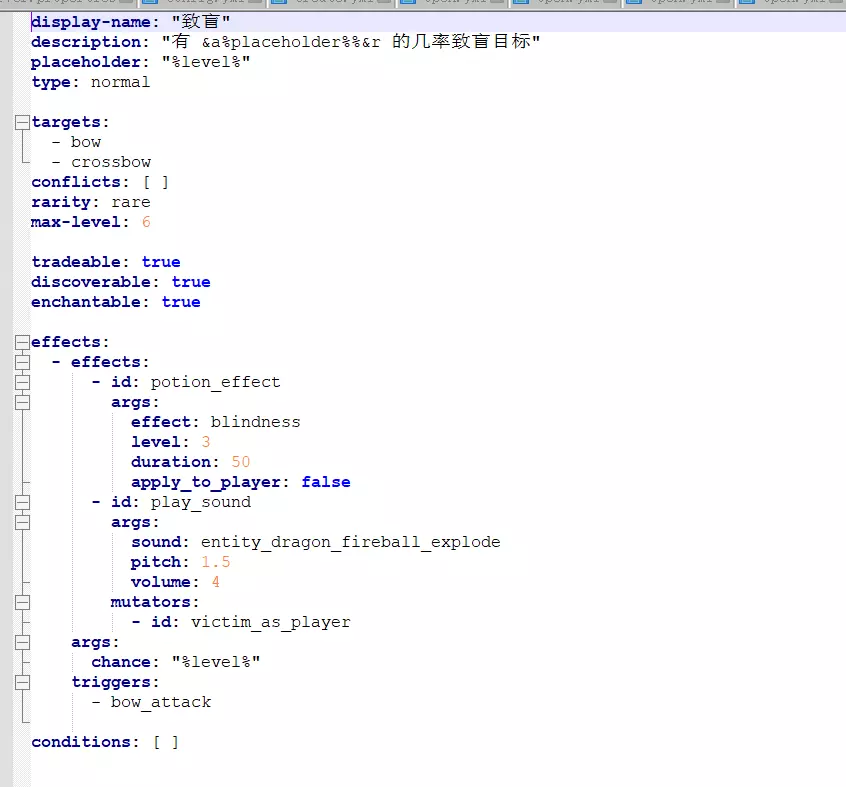The width and height of the screenshot is (846, 787).
Task: Collapse the top-level effects block
Action: (x=22, y=343)
